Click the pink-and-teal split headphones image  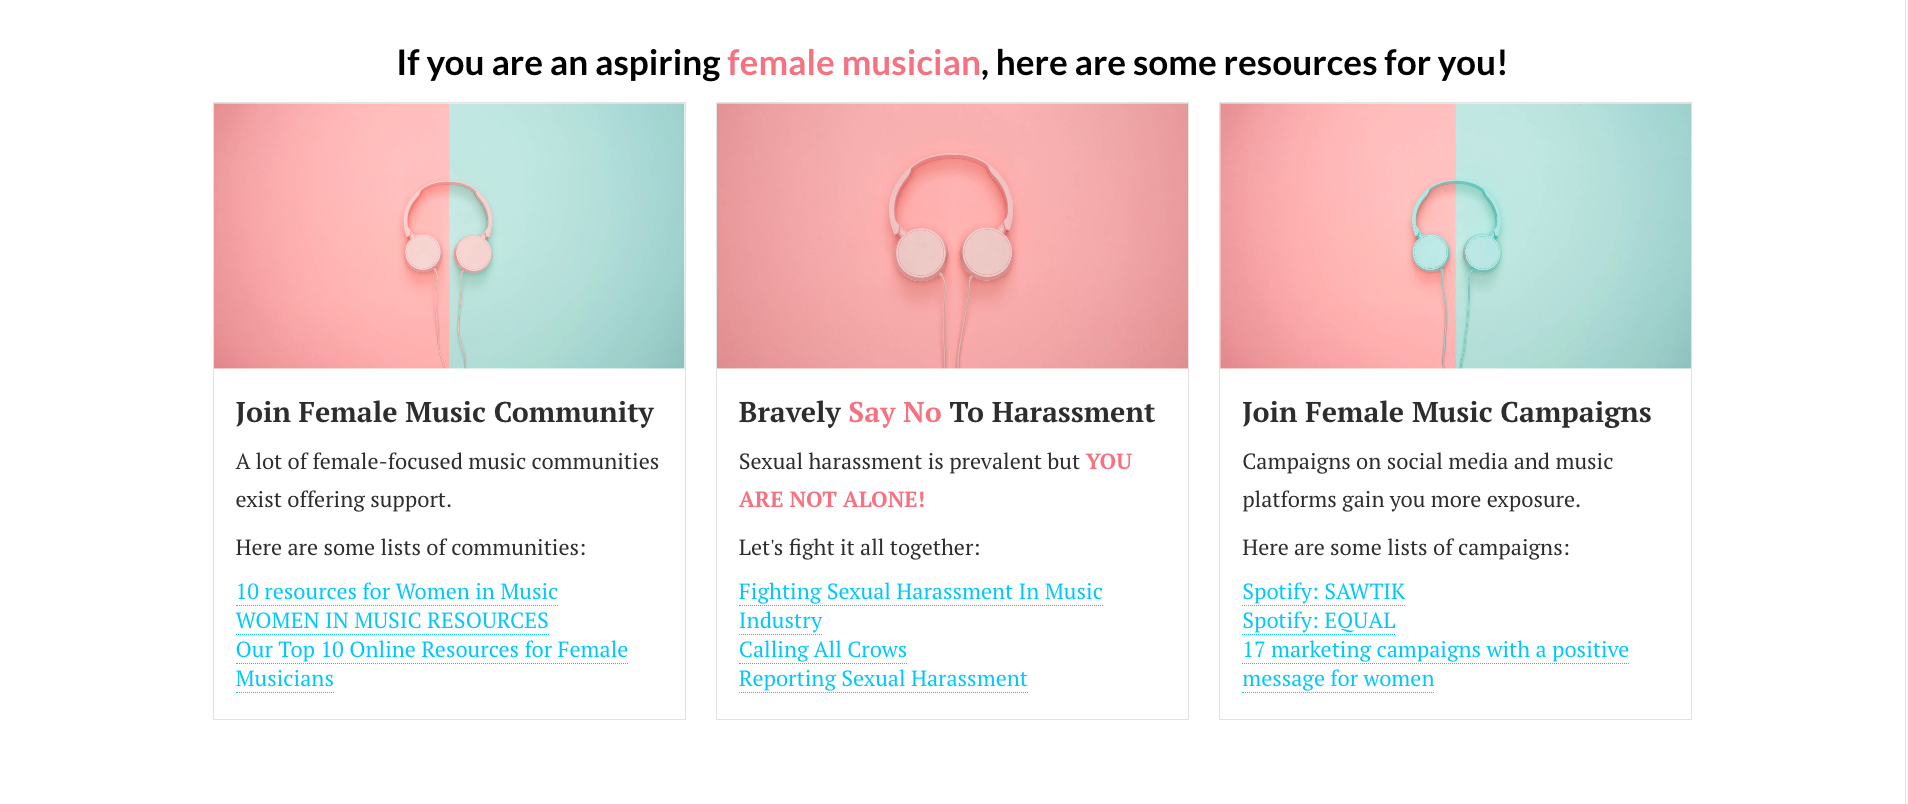(x=449, y=236)
